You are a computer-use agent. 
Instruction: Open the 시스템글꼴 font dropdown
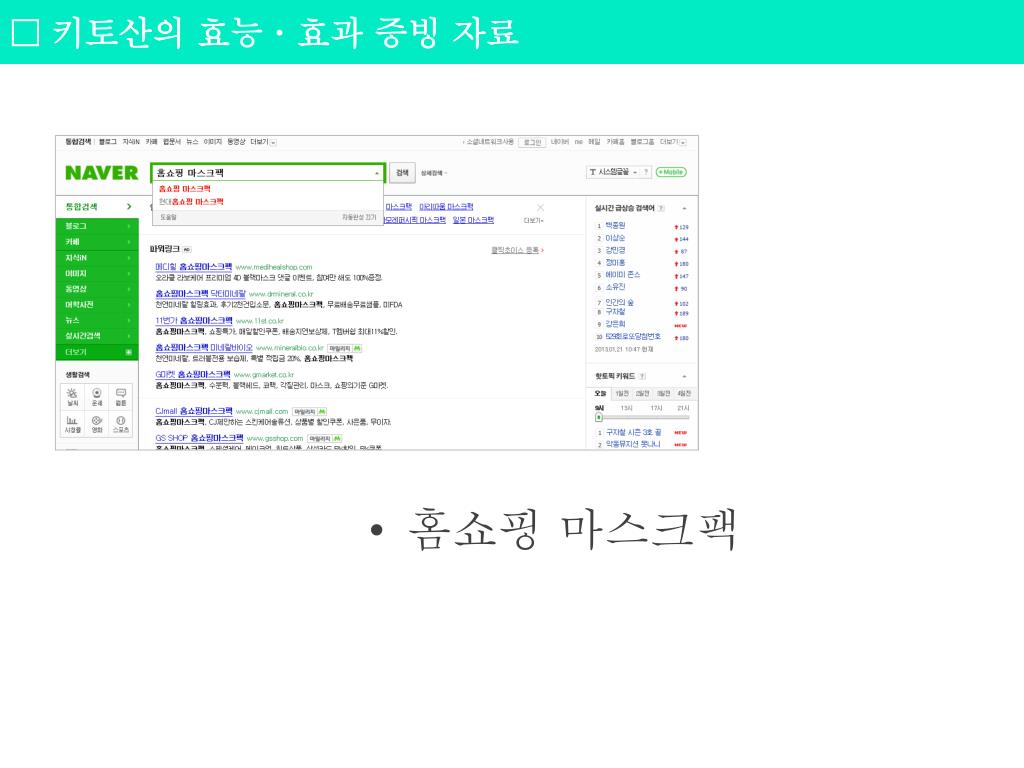click(614, 172)
